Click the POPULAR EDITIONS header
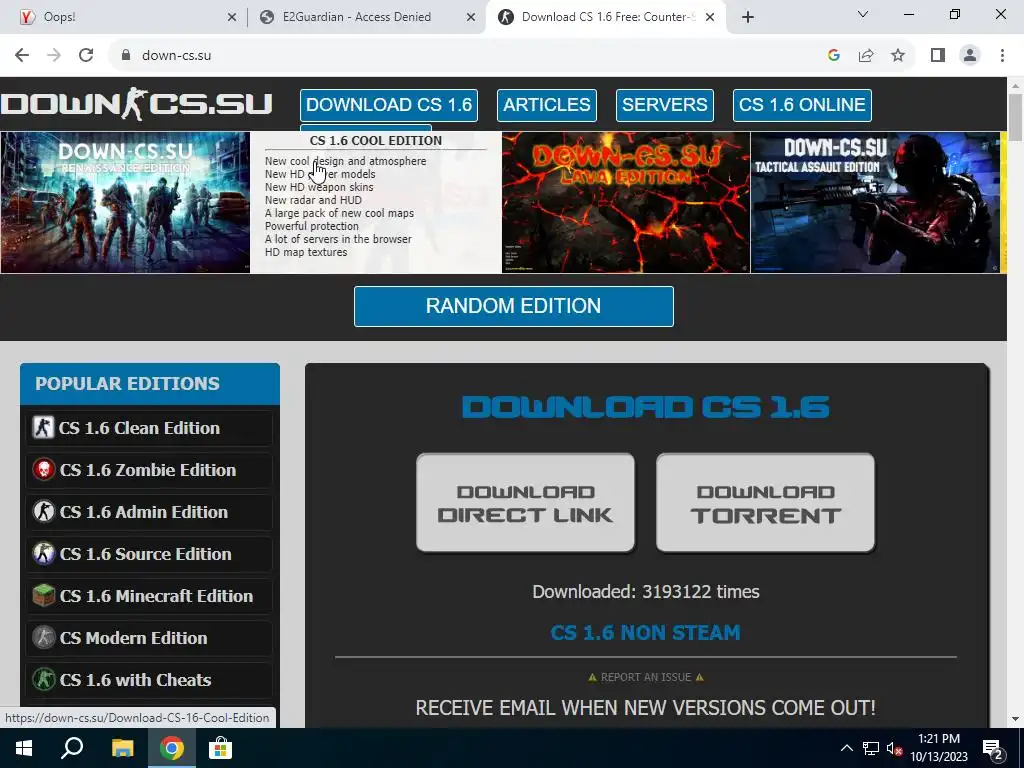The width and height of the screenshot is (1024, 768). click(150, 384)
